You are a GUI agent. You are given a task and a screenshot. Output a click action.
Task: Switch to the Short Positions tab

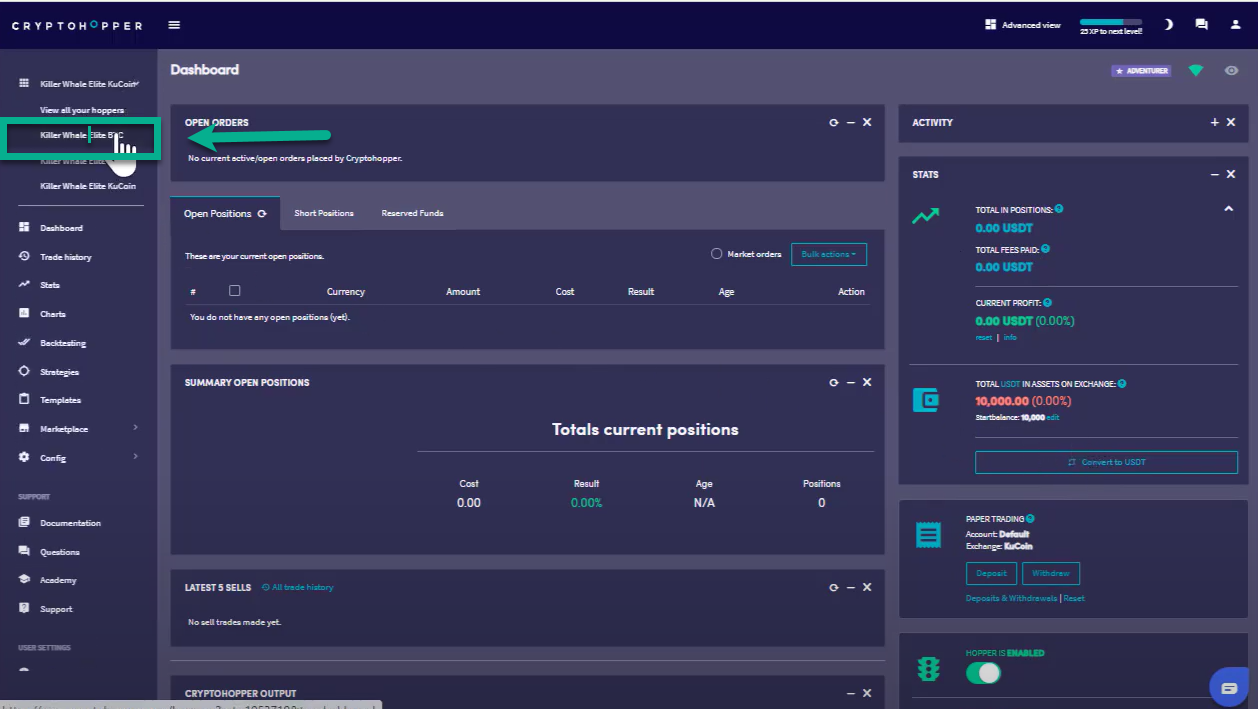click(x=323, y=213)
